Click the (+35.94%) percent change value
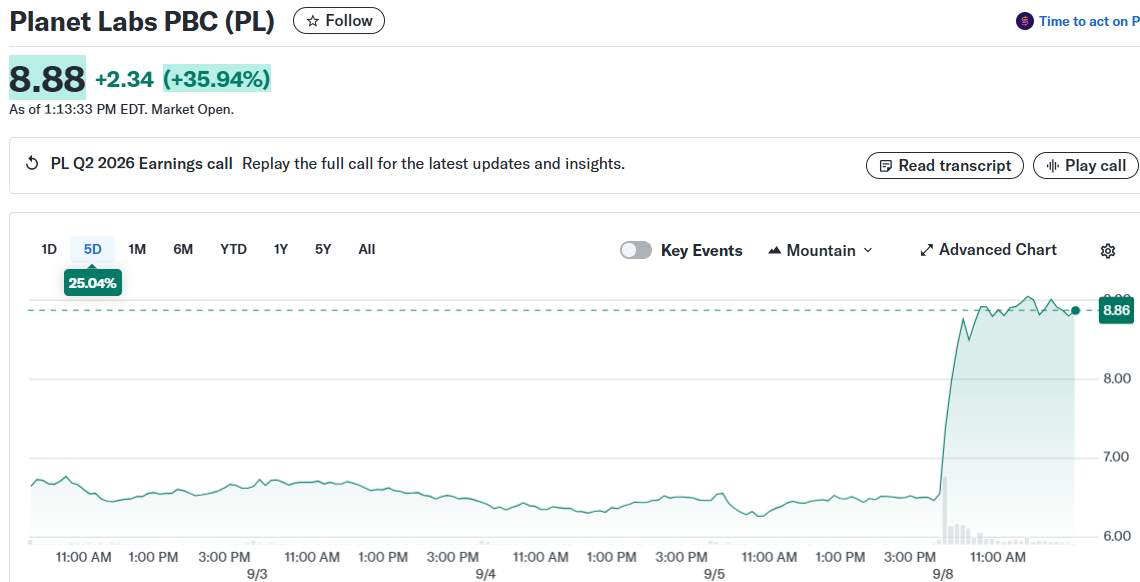 pyautogui.click(x=217, y=78)
